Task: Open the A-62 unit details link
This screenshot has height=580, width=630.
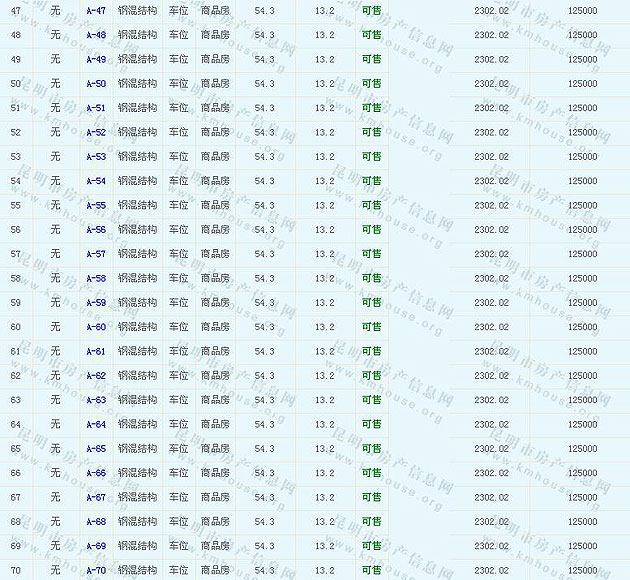Action: point(96,376)
